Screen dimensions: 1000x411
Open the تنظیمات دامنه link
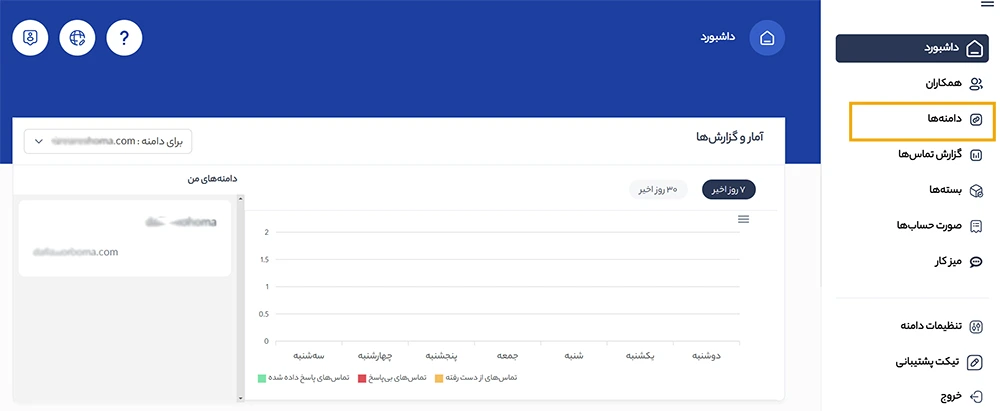930,326
